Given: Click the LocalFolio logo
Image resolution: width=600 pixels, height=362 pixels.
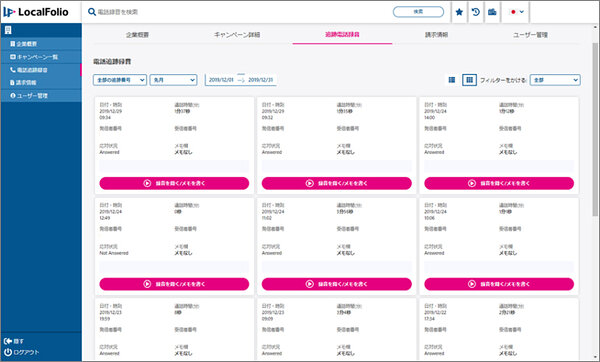Looking at the screenshot, I should pos(36,12).
